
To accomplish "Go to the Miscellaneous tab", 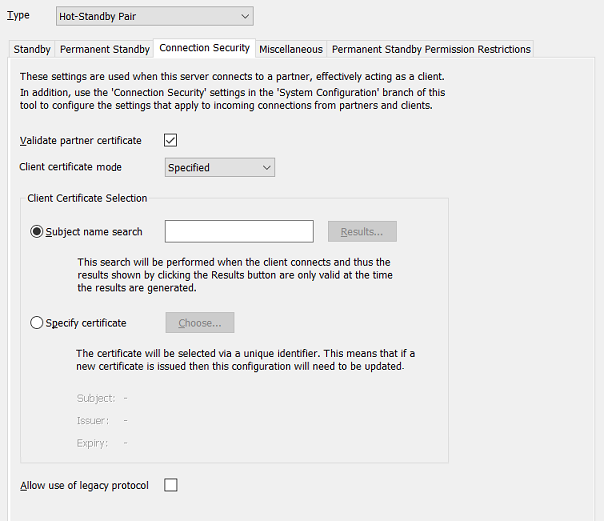I will (x=291, y=49).
